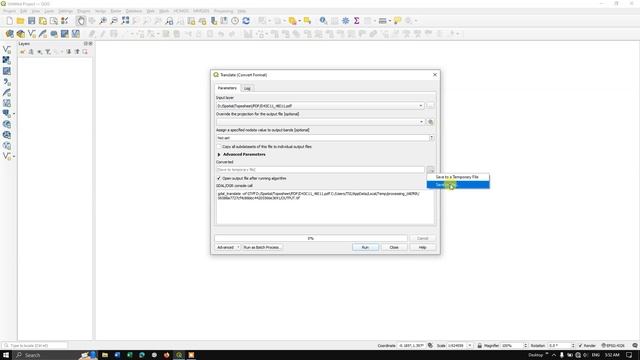Viewport: 640px width, 360px height.
Task: Click the EPSG:4326 CRS button
Action: (x=613, y=345)
